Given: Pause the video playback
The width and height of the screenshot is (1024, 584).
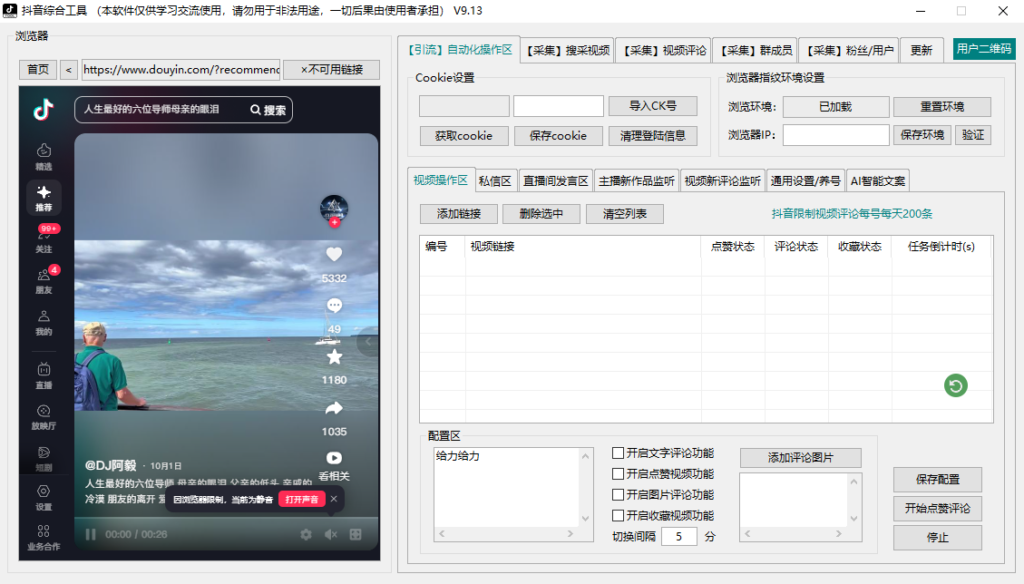Looking at the screenshot, I should (91, 534).
